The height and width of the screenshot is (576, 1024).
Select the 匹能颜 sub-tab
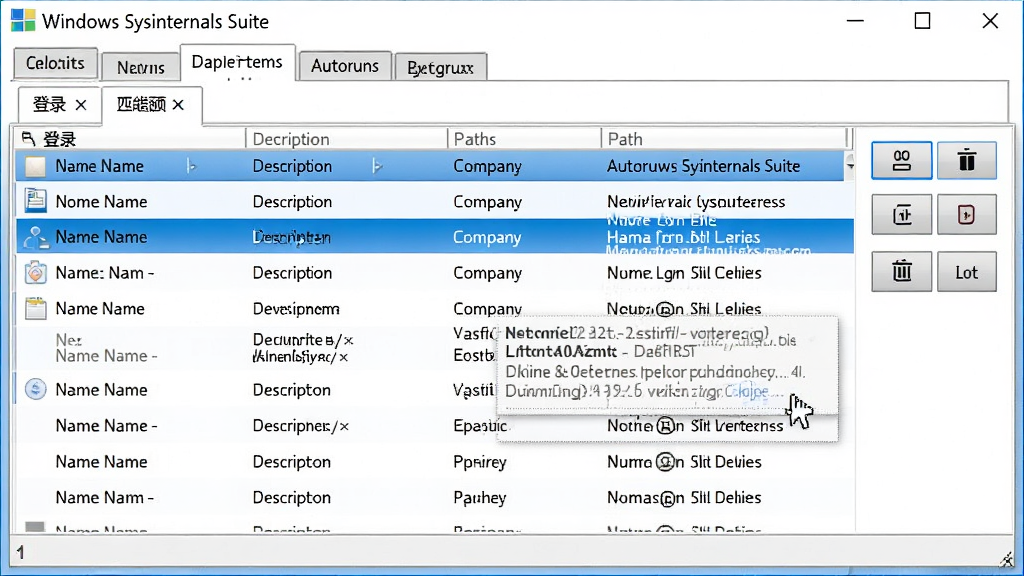[141, 104]
